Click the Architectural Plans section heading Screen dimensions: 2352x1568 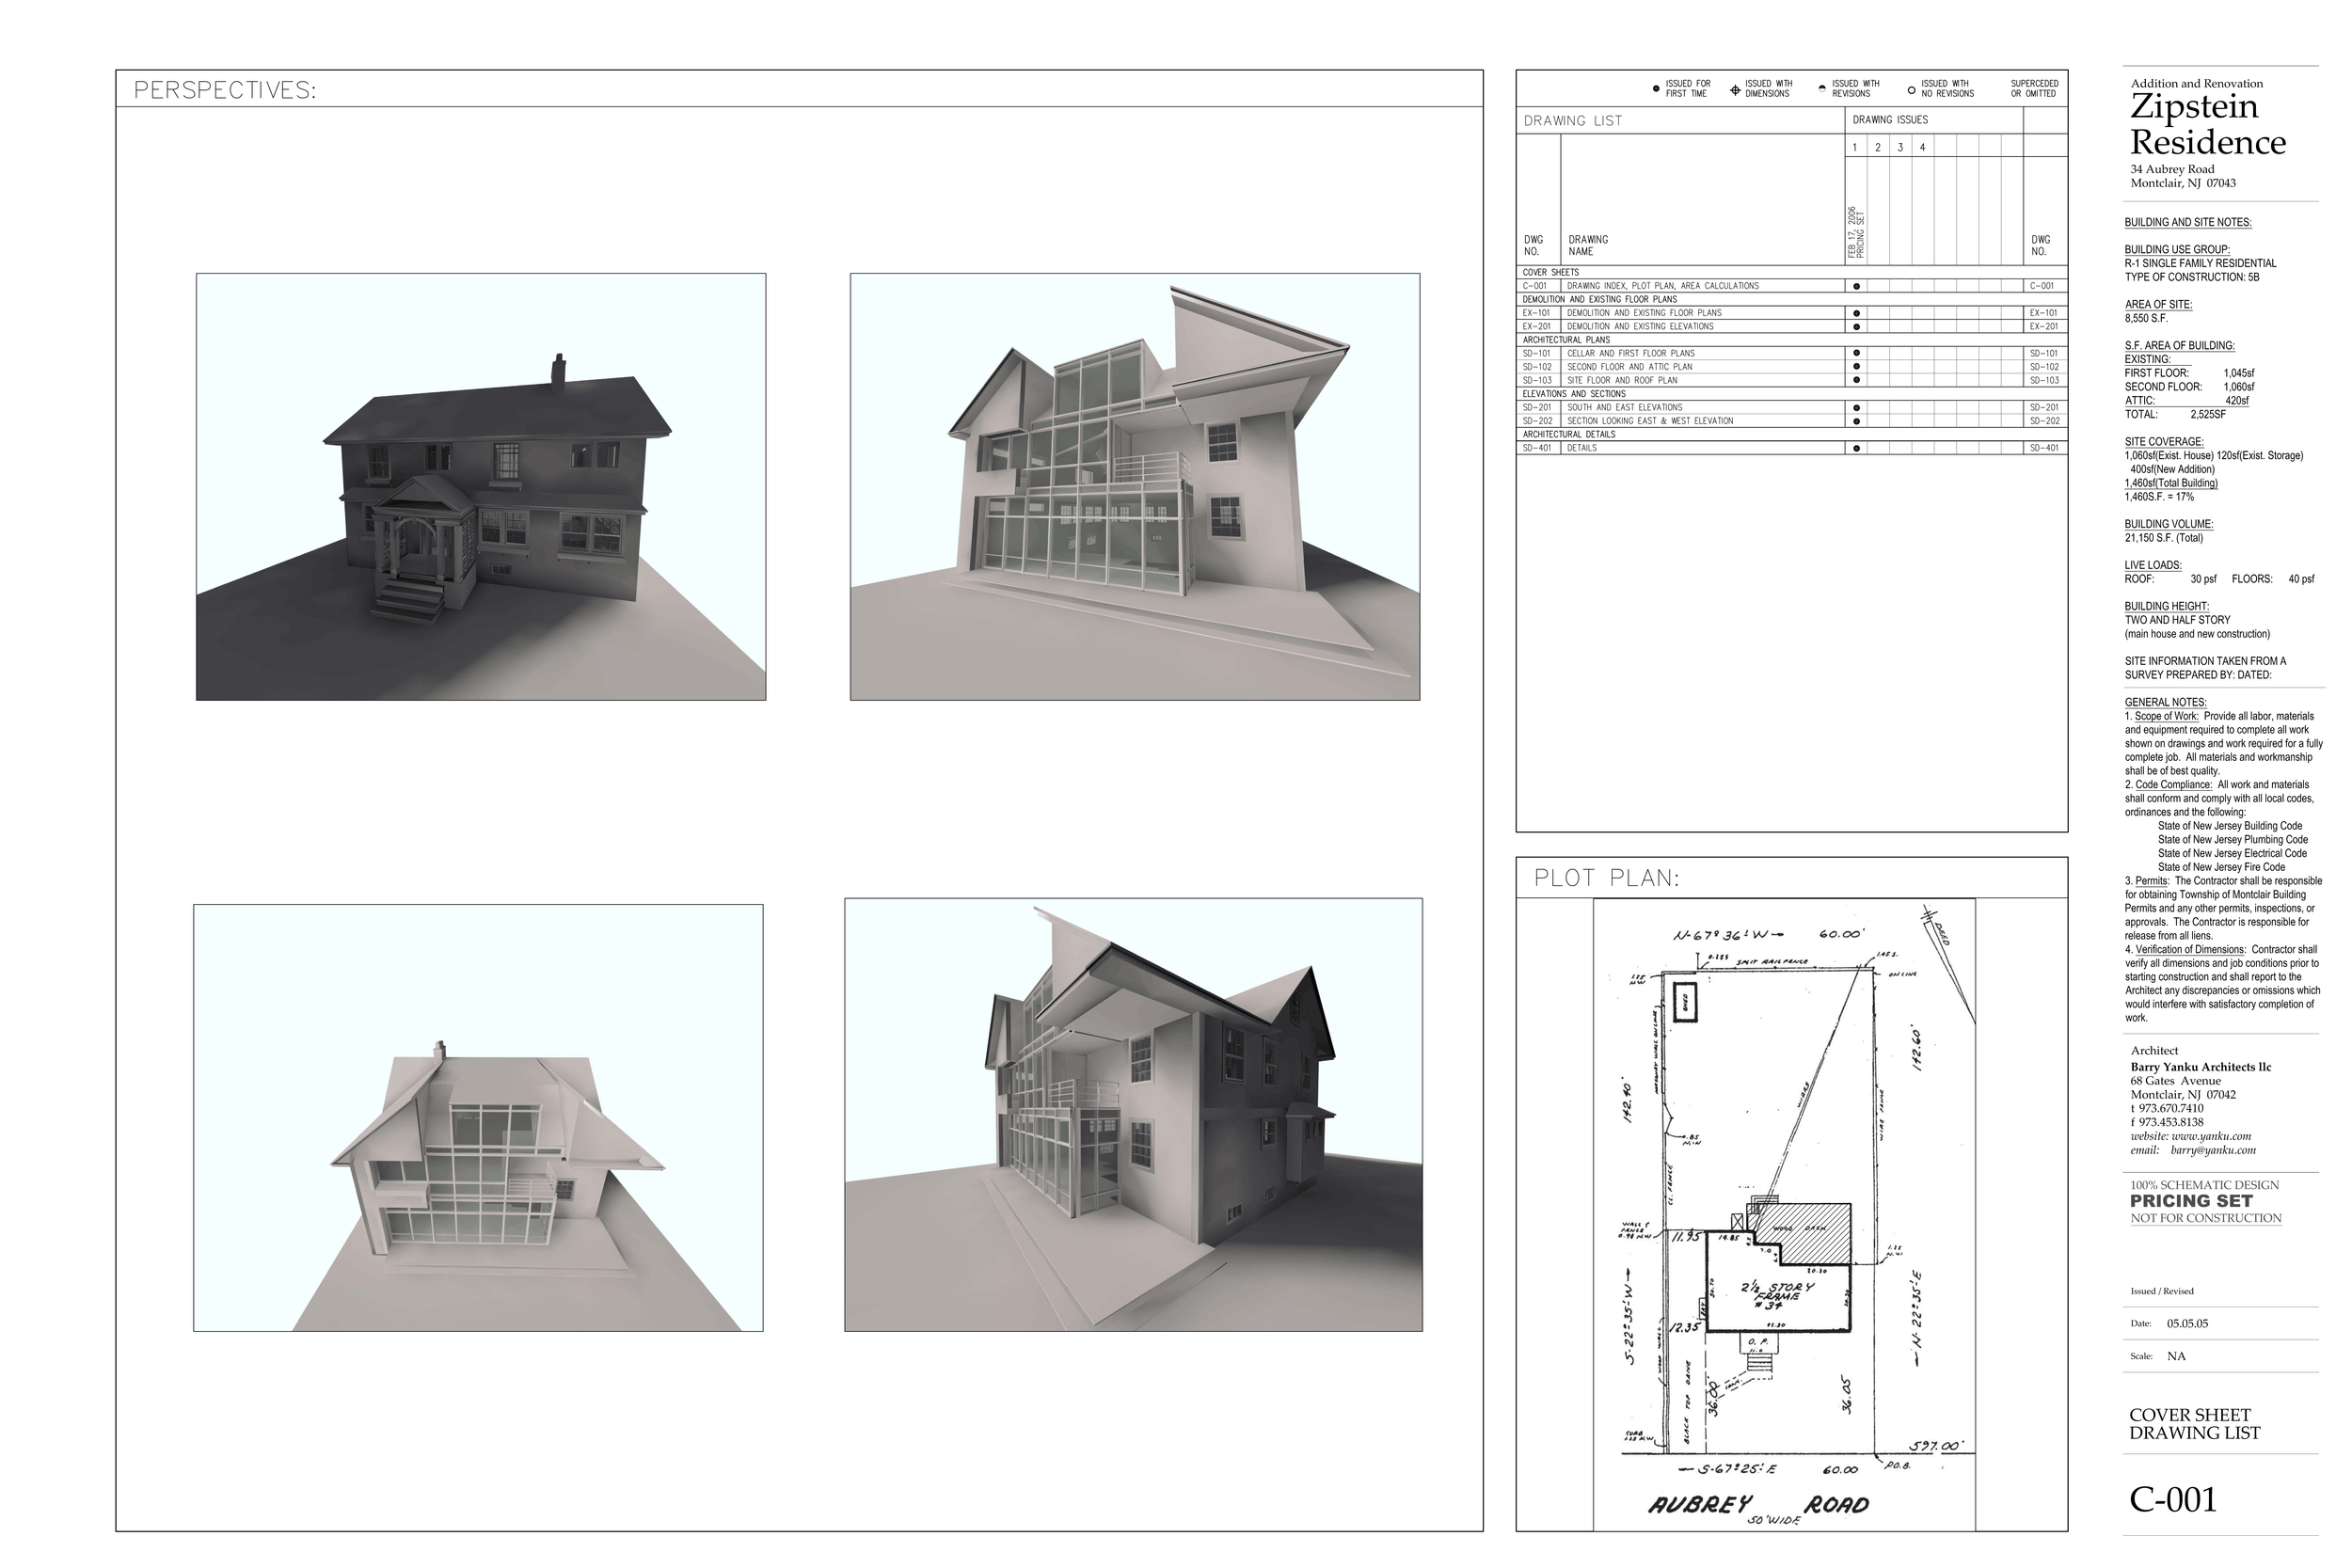click(1566, 340)
